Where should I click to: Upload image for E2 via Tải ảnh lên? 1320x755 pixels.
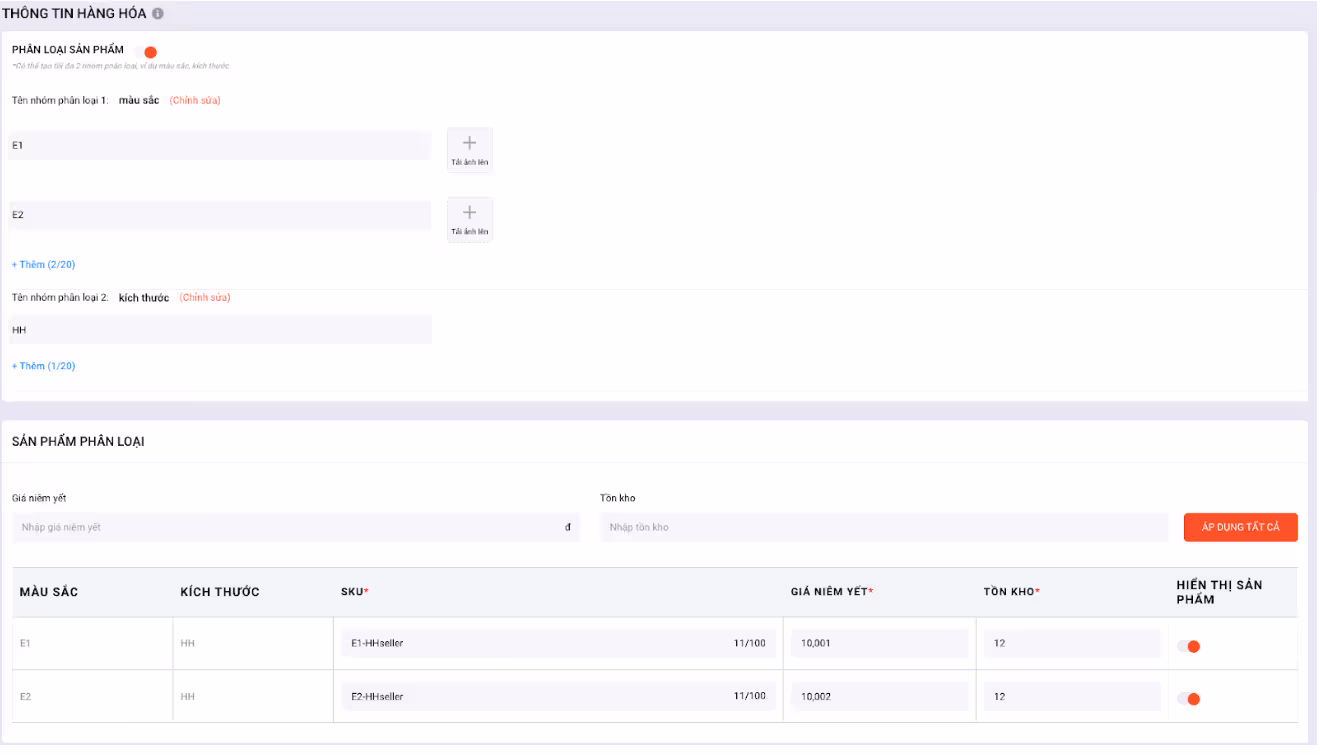[470, 219]
